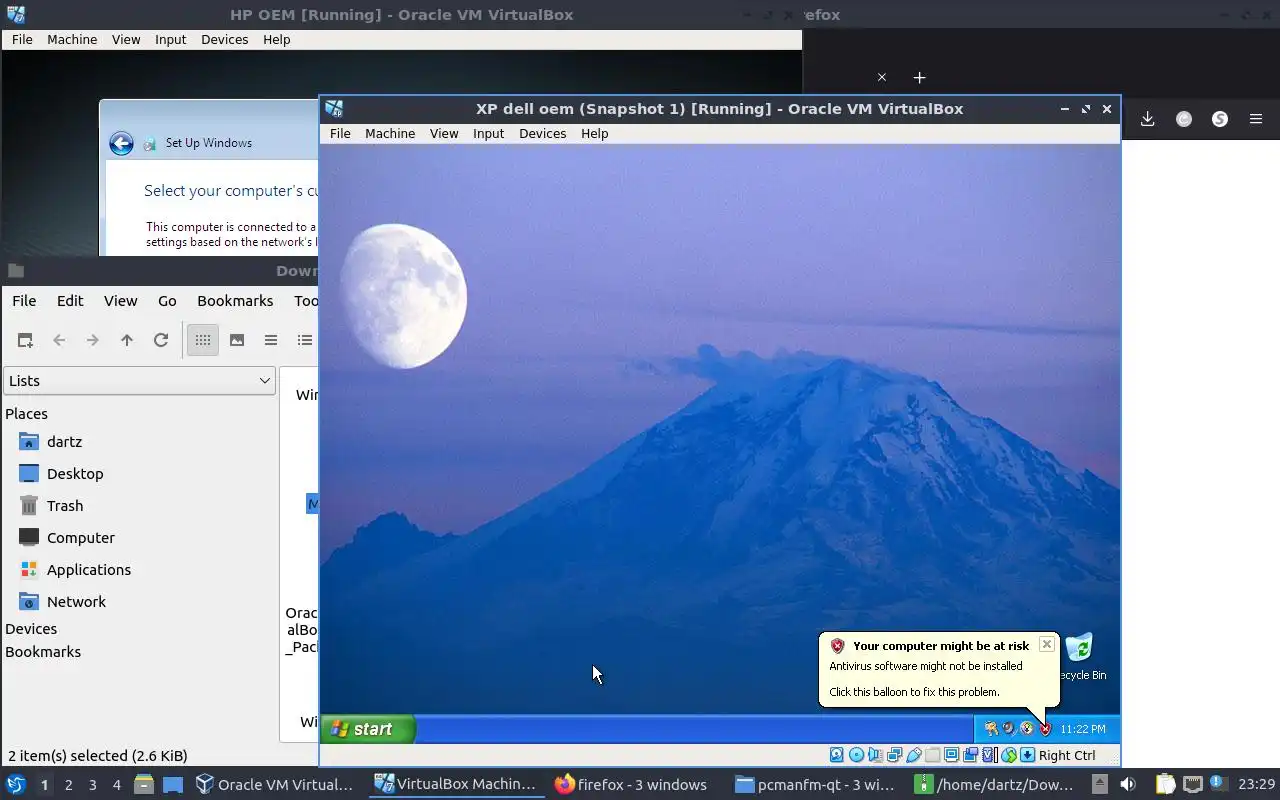Open the XP start button
This screenshot has height=800, width=1280.
click(367, 729)
